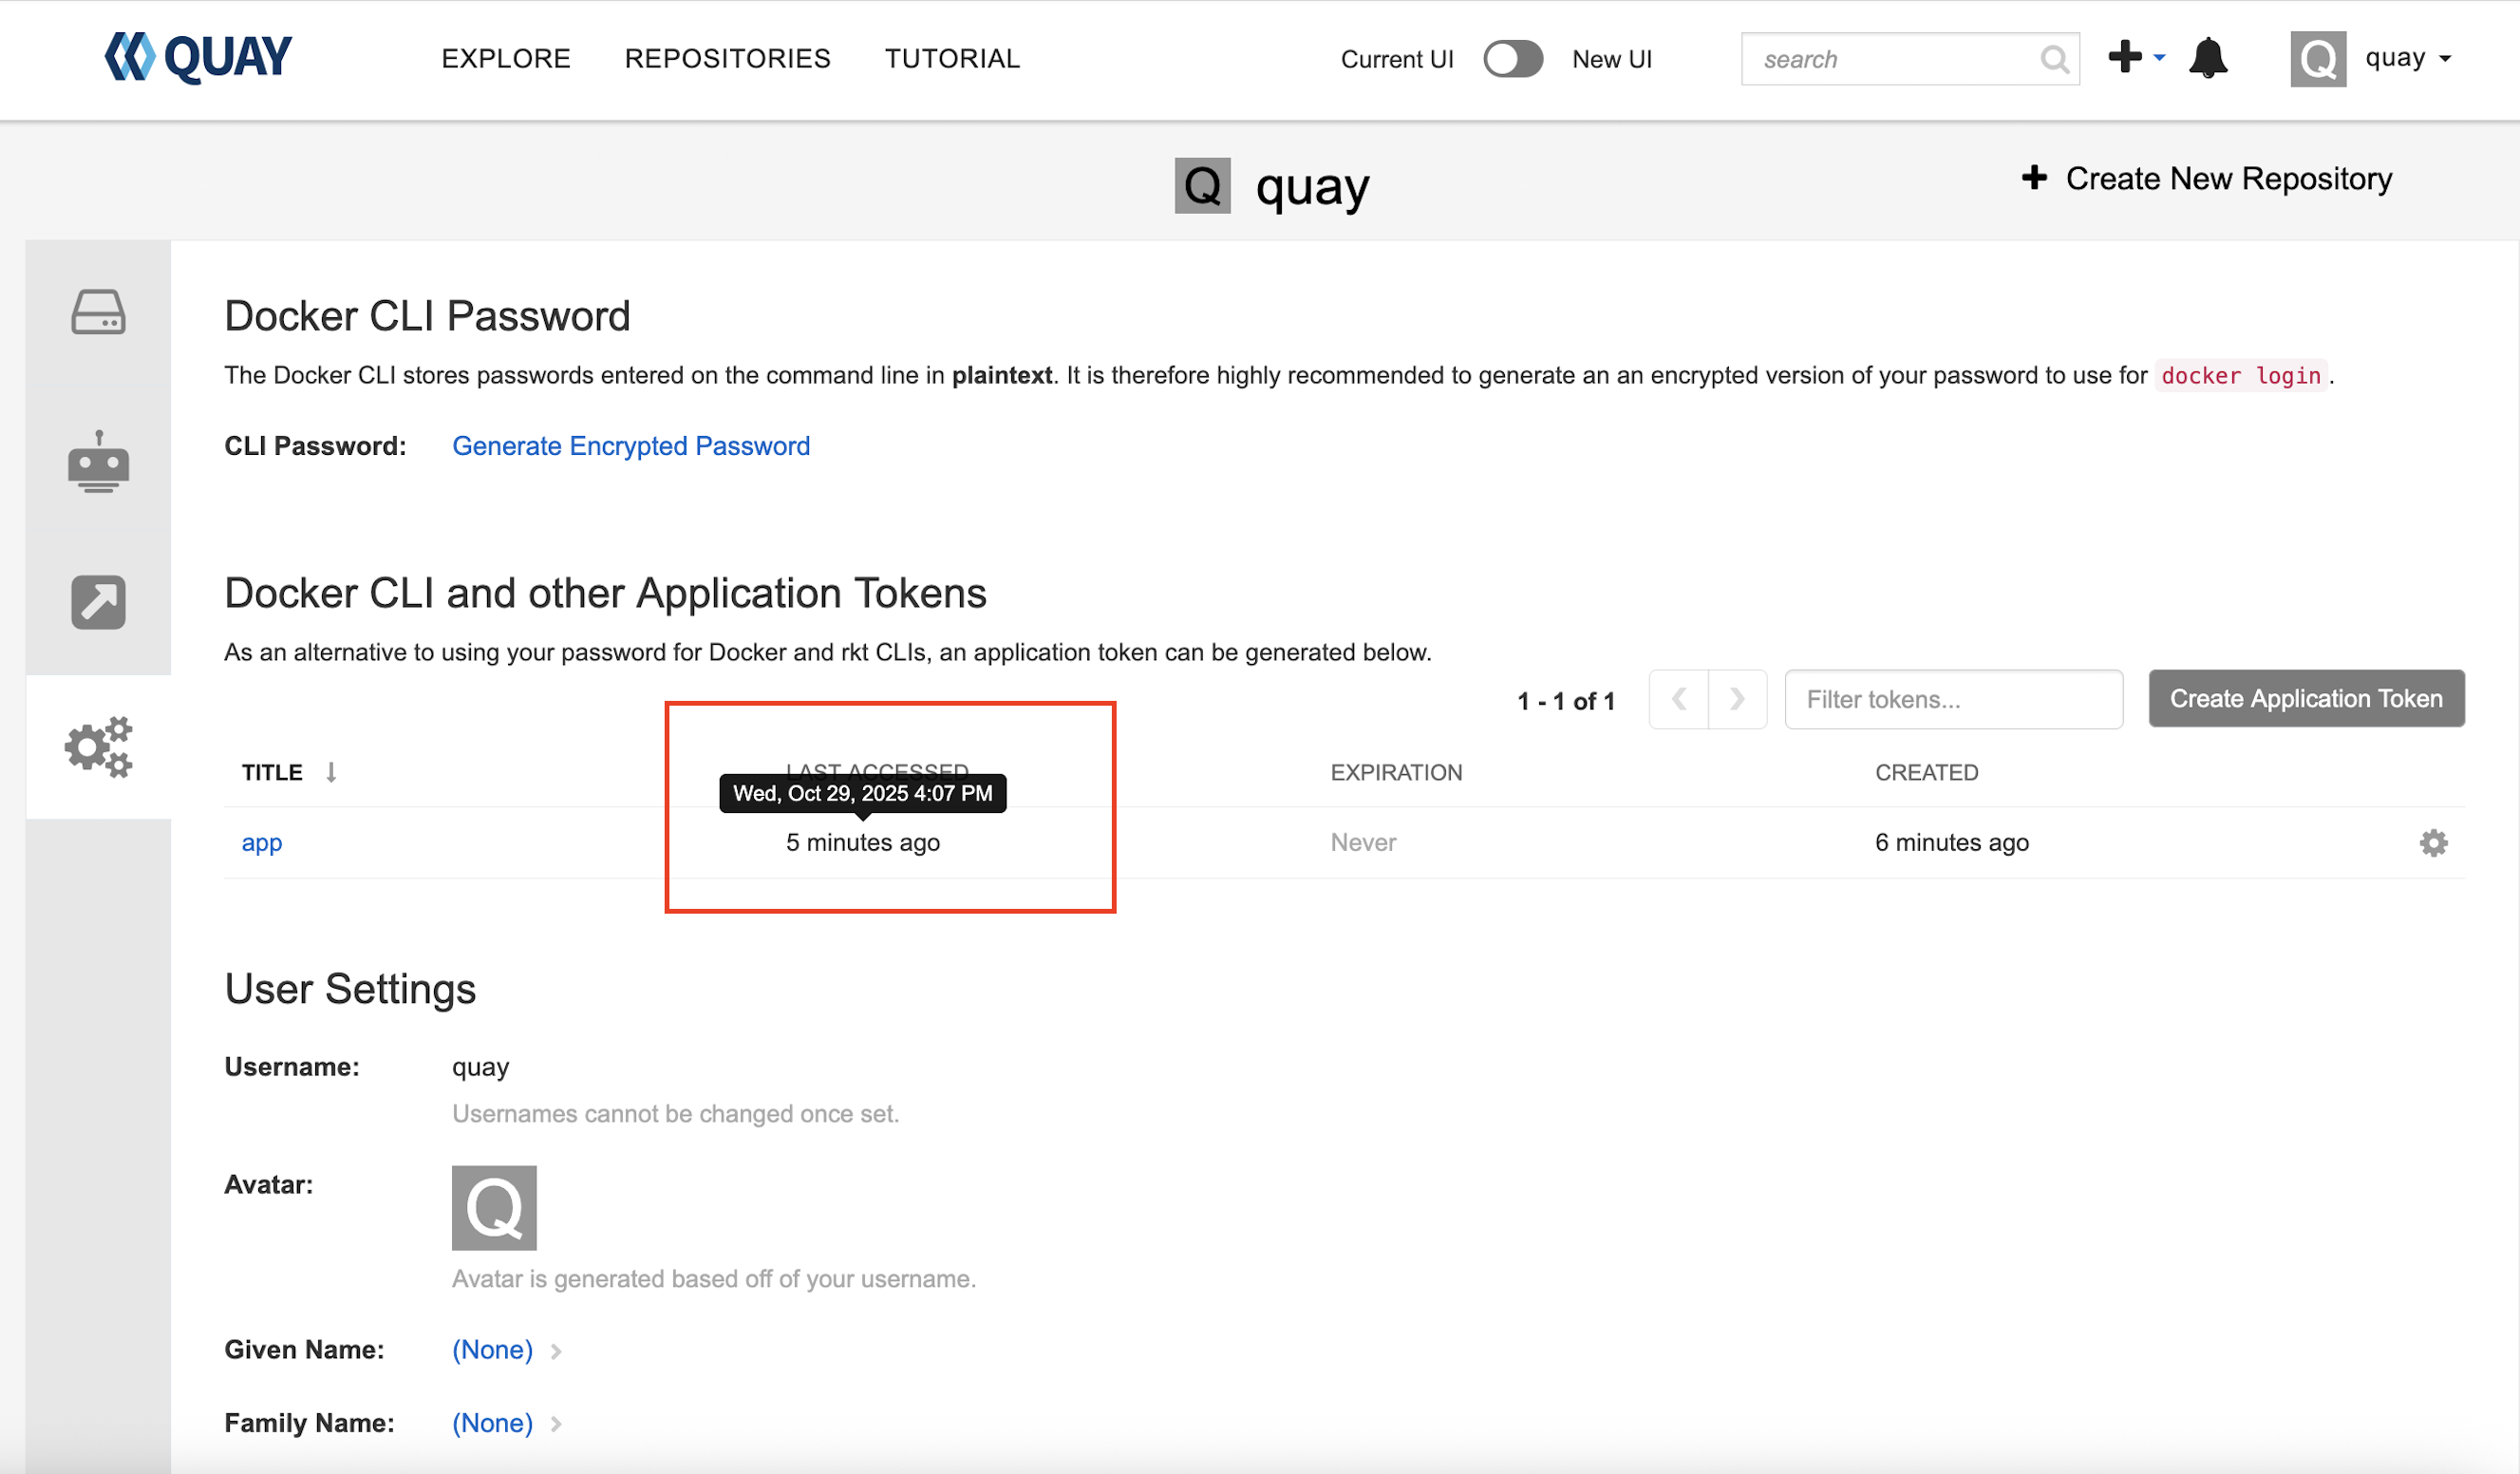The image size is (2520, 1474).
Task: Open the app token link
Action: click(261, 843)
